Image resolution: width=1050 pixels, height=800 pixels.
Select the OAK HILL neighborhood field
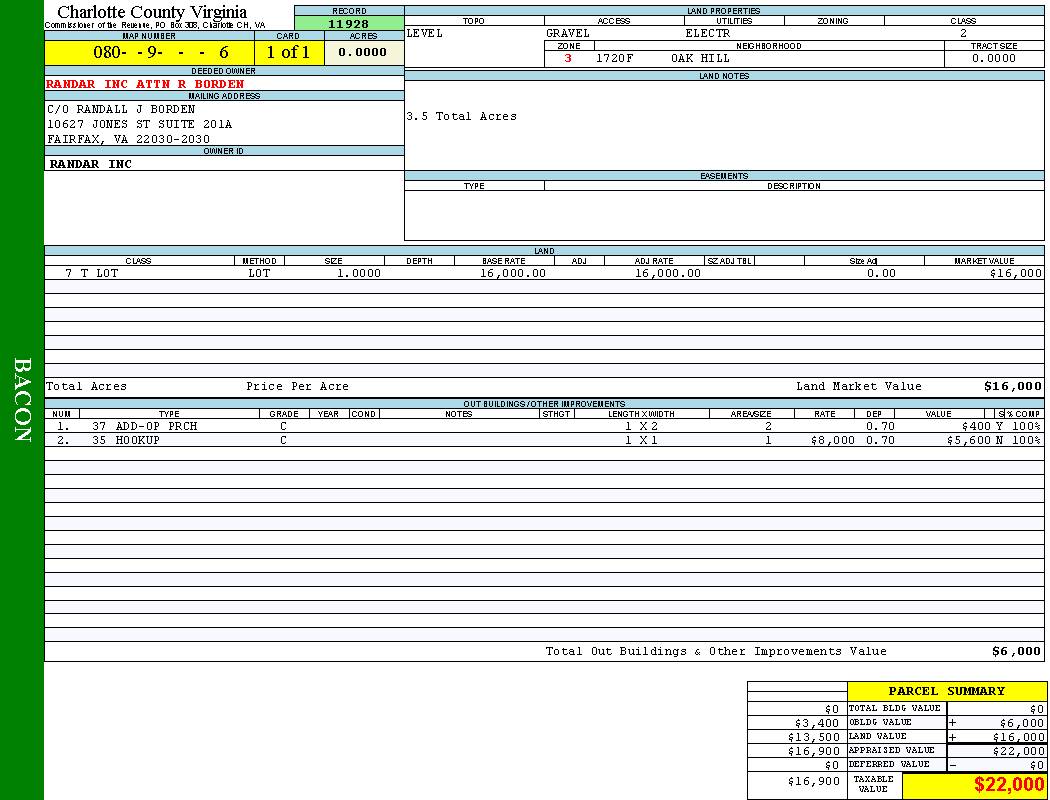pos(700,58)
